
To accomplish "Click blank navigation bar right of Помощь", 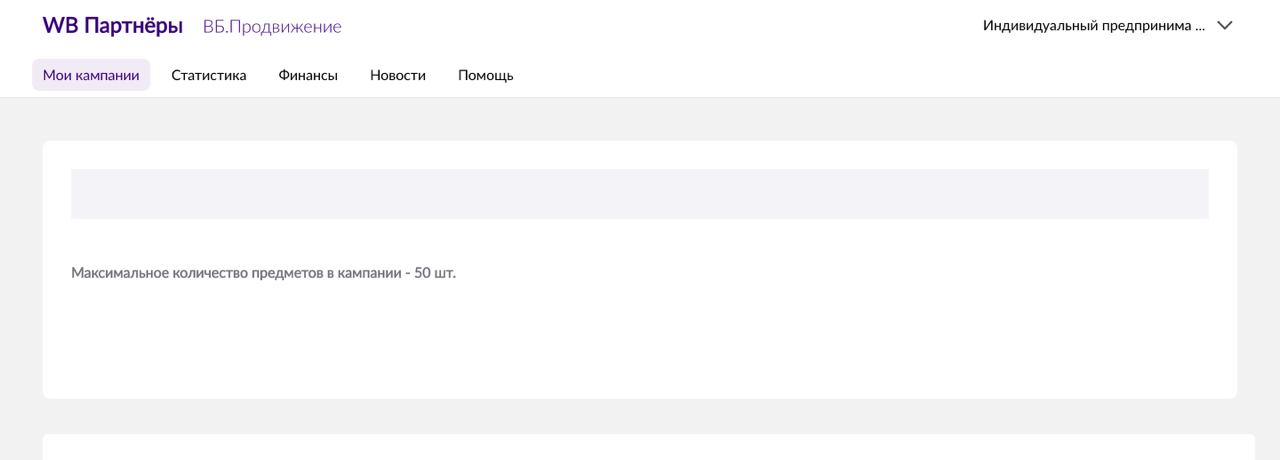I will pos(850,75).
